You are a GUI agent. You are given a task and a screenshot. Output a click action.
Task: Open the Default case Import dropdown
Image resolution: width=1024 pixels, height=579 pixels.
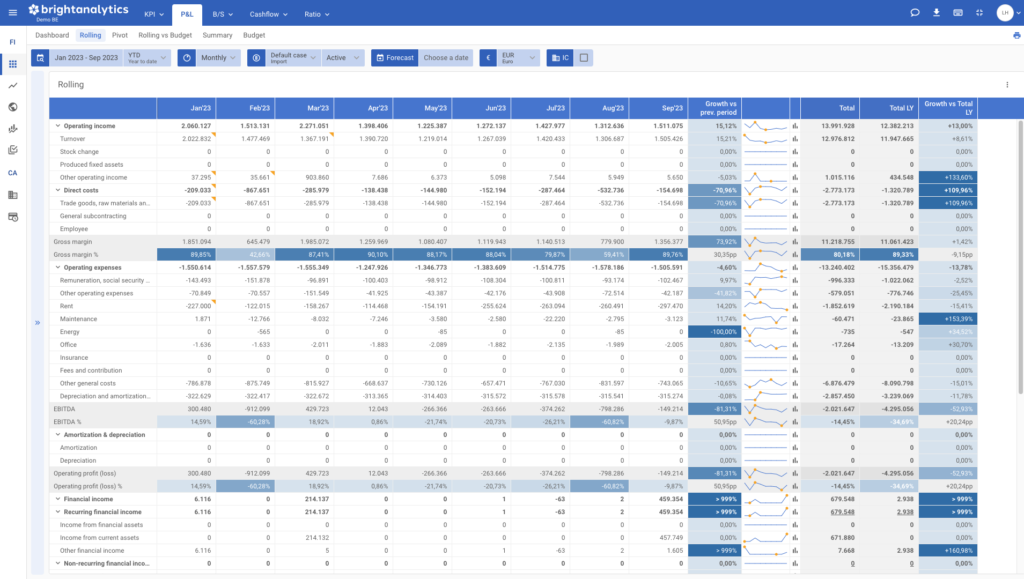tap(293, 57)
